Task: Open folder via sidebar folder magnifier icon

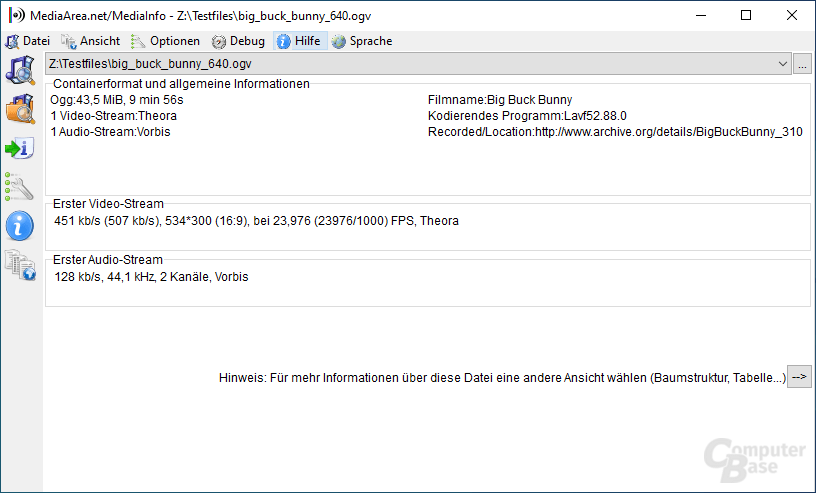Action: click(x=20, y=109)
